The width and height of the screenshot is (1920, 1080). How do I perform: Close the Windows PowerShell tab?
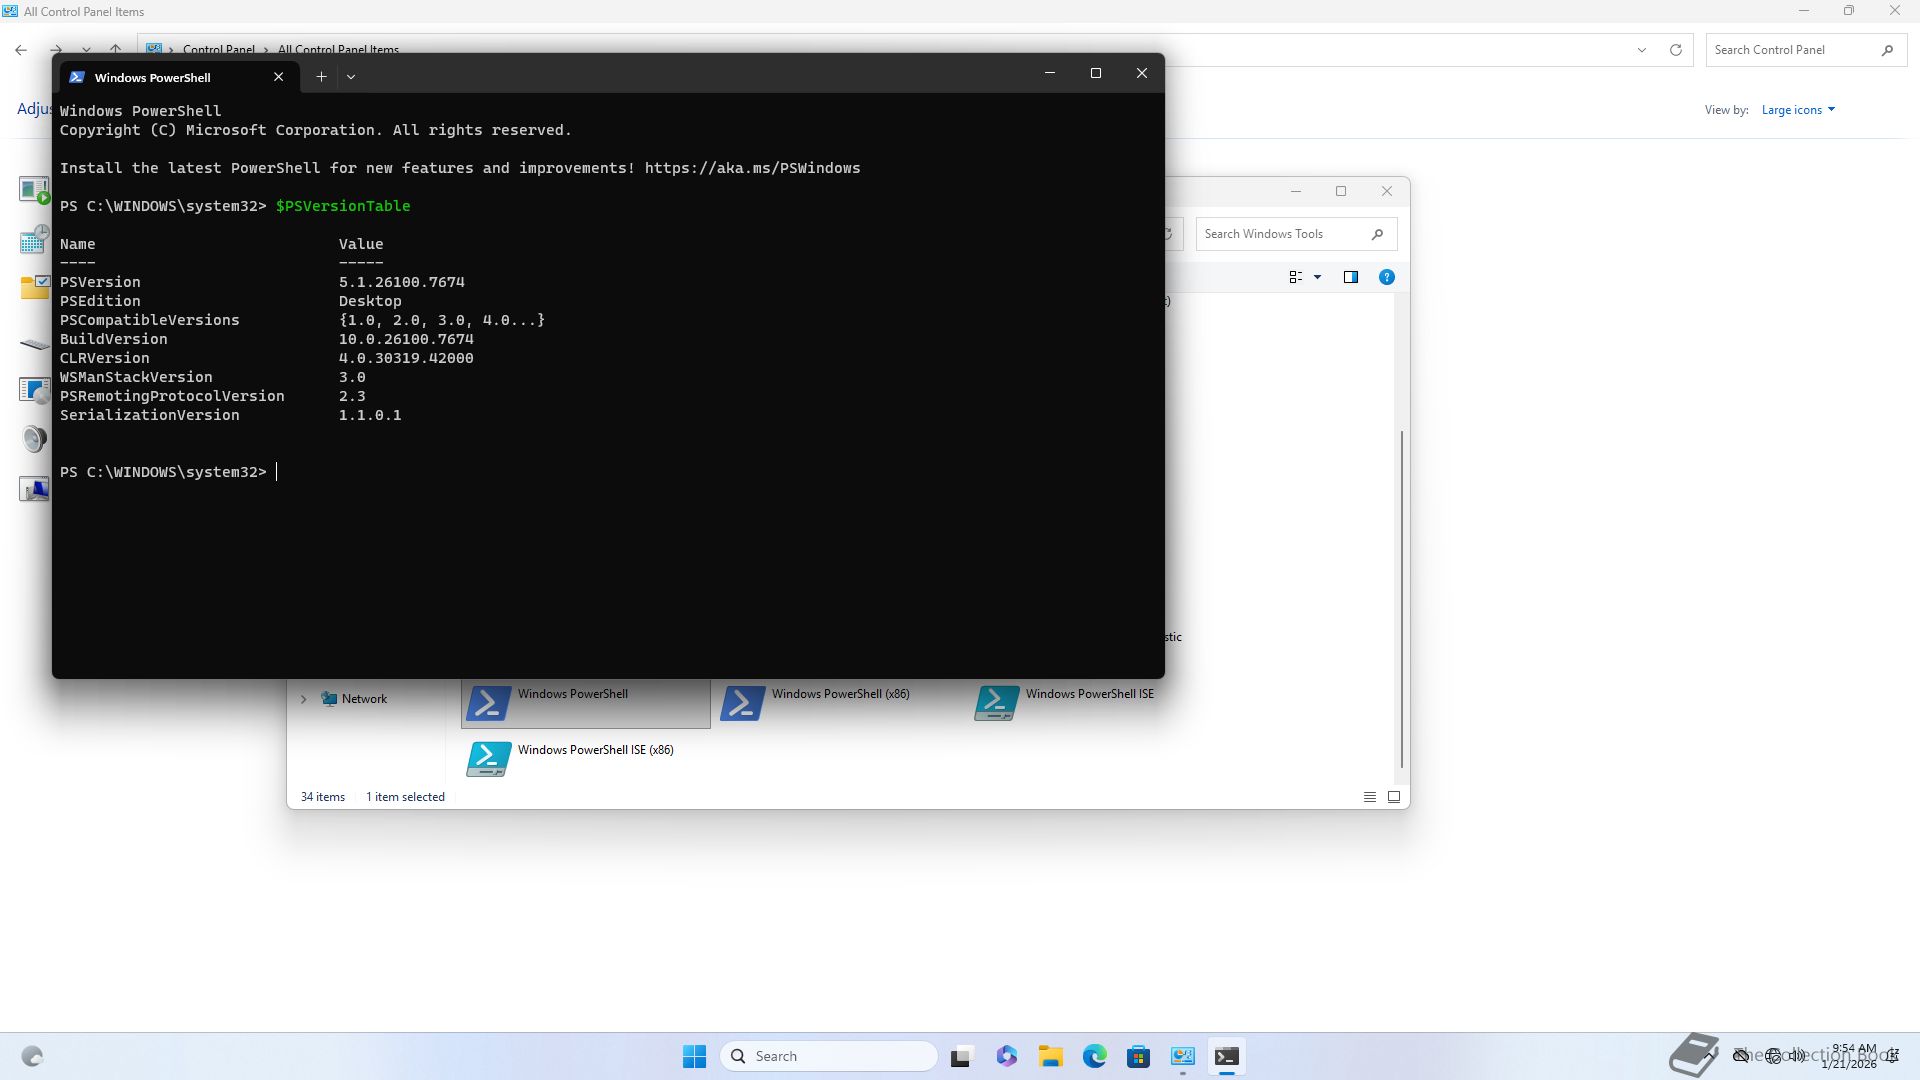(279, 77)
